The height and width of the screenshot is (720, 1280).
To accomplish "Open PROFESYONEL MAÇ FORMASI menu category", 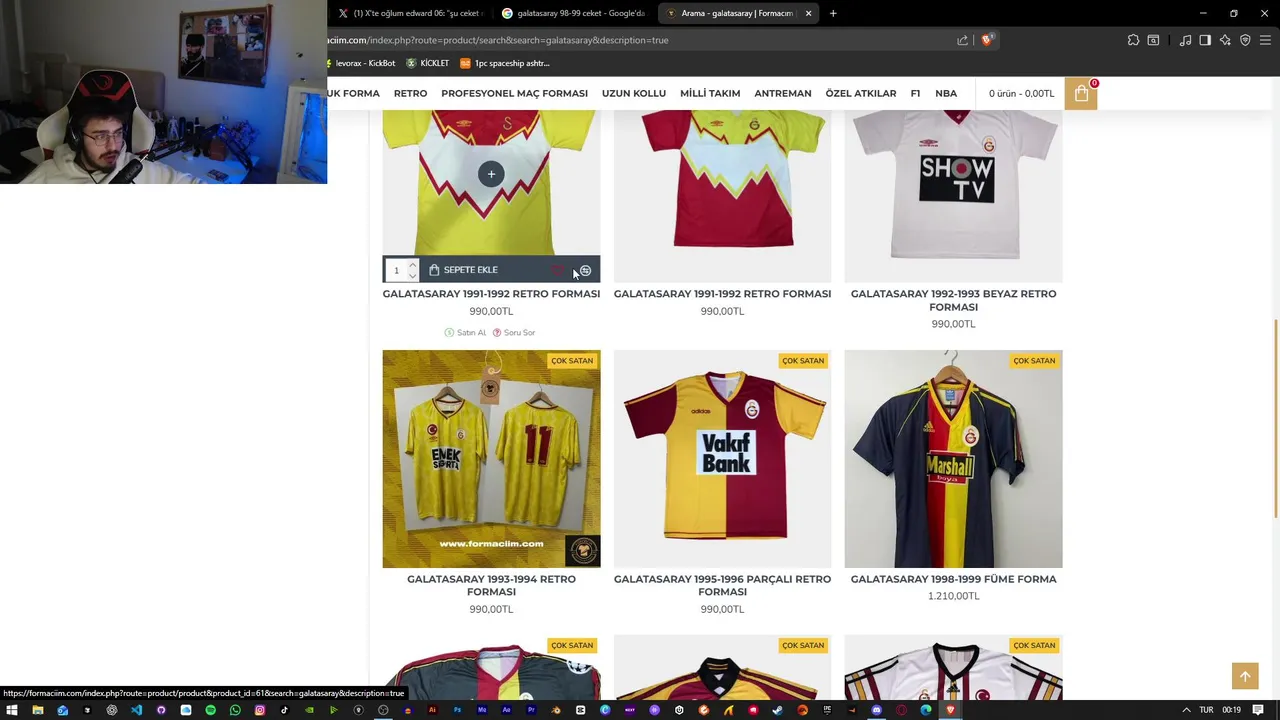I will 514,93.
